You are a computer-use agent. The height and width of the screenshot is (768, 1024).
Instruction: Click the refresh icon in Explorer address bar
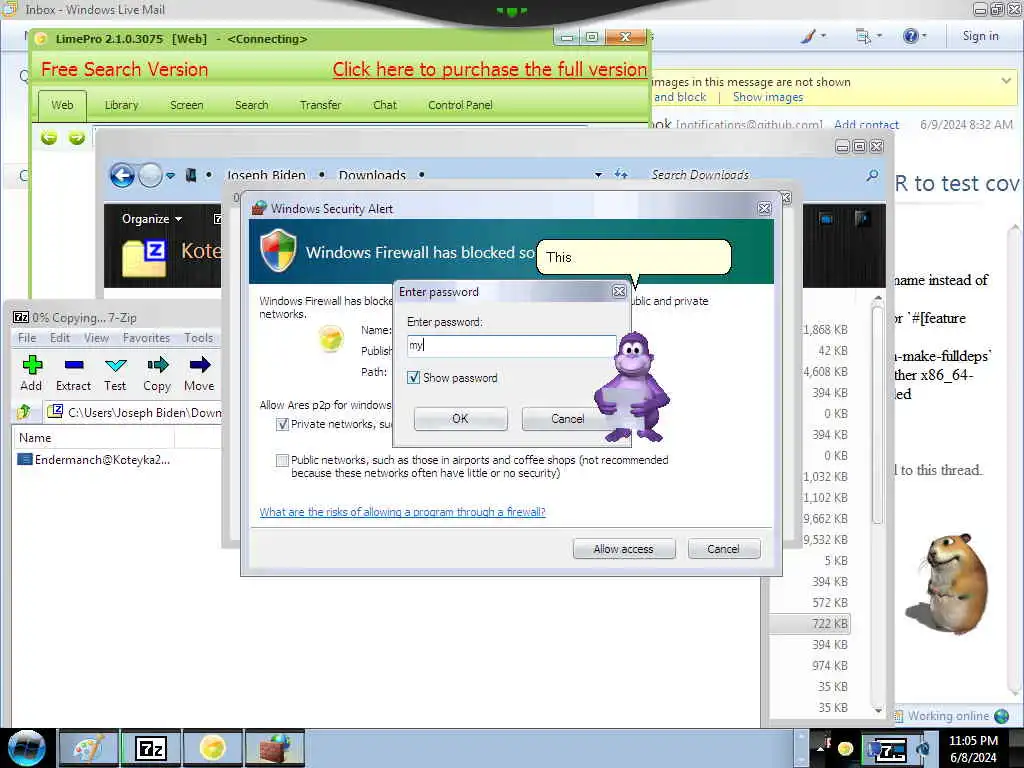click(x=621, y=175)
